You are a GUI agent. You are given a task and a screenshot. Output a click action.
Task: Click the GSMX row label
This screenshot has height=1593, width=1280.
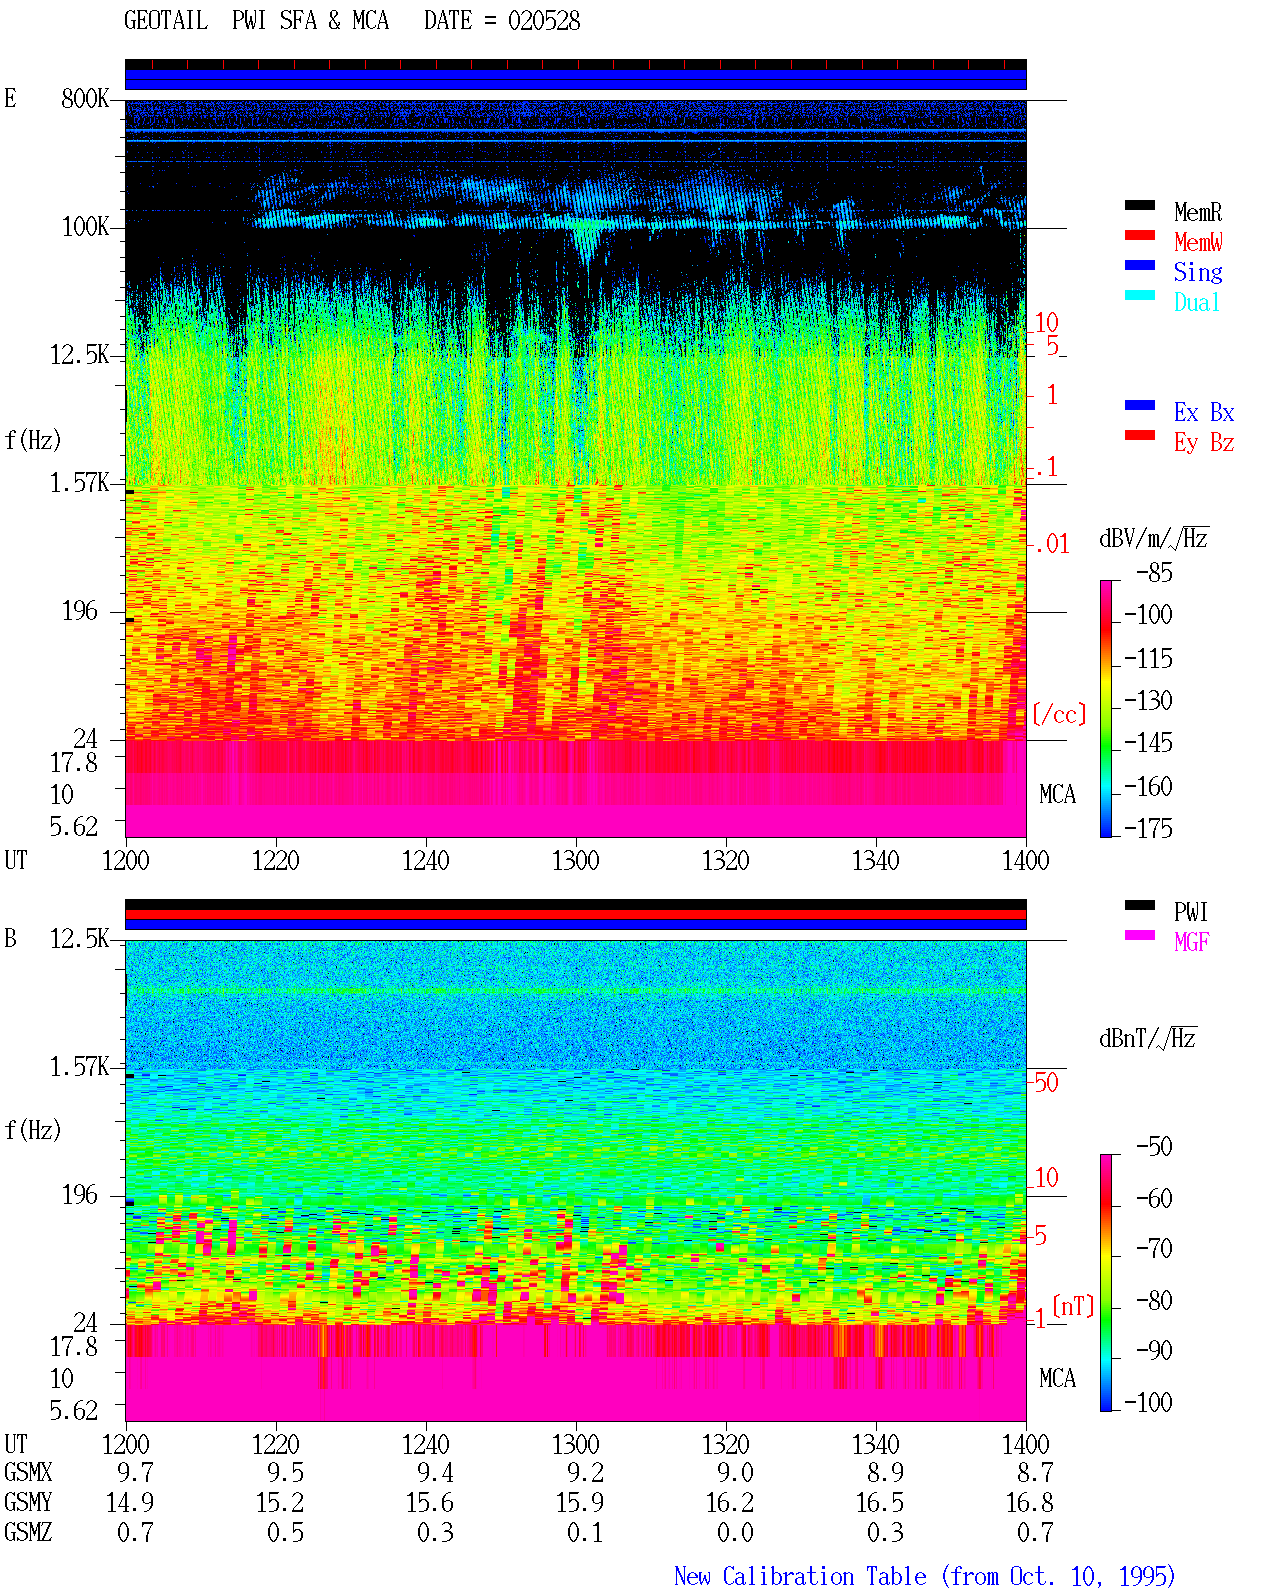point(28,1473)
